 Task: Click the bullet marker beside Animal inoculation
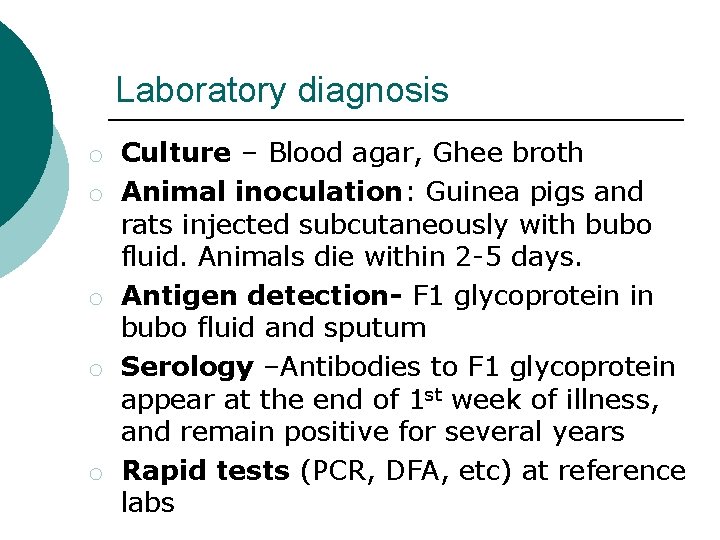(x=96, y=195)
